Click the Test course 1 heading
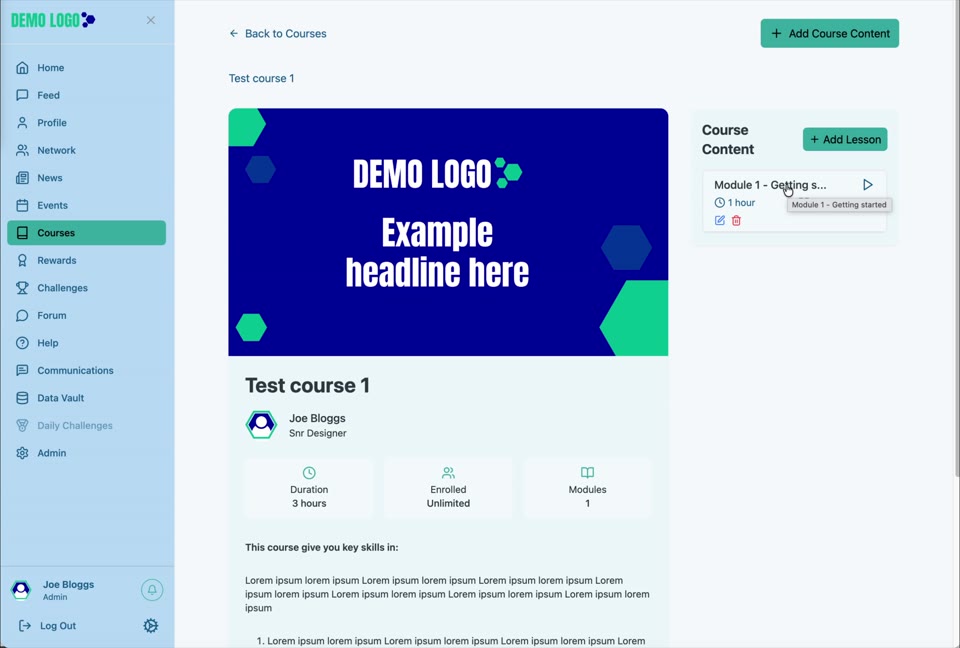The width and height of the screenshot is (960, 648). tap(307, 385)
